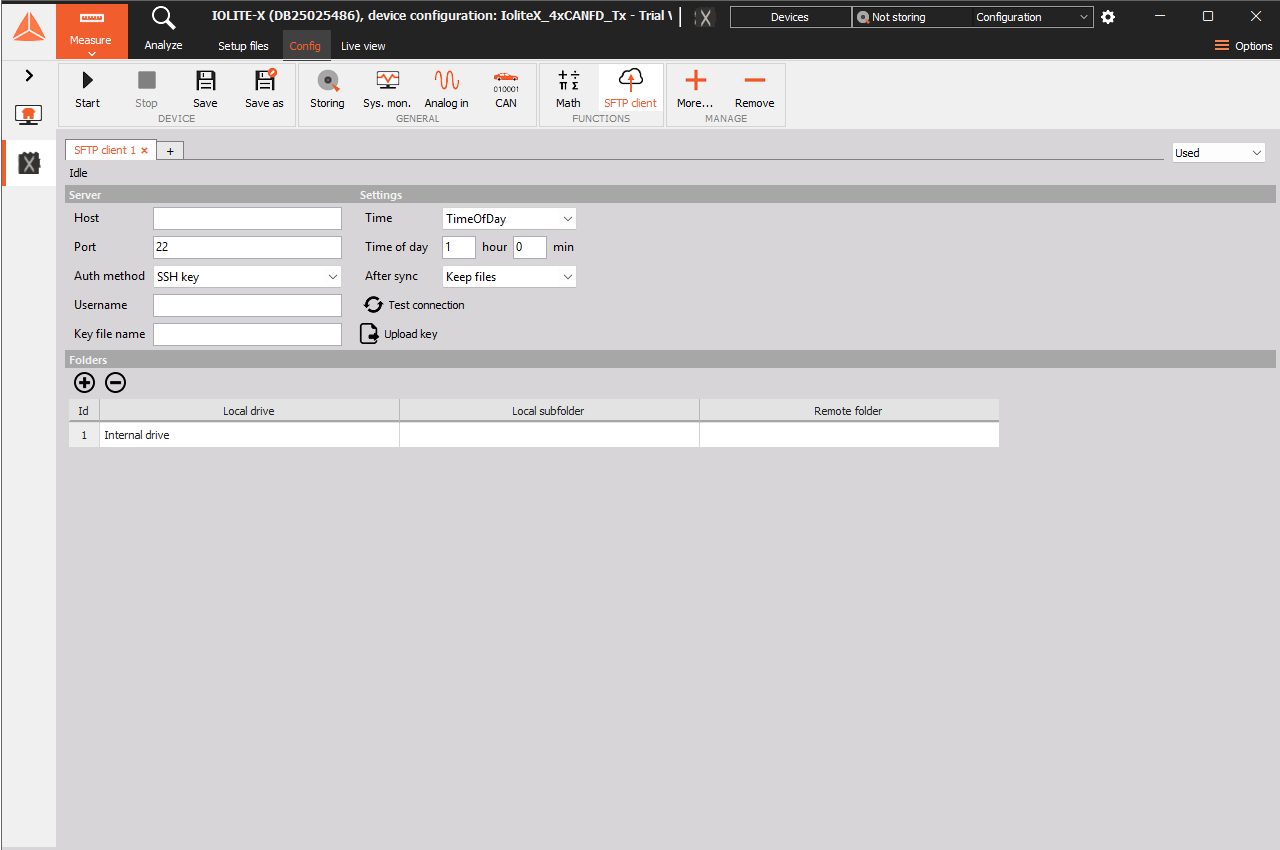The height and width of the screenshot is (850, 1280).
Task: Open the Analog in module
Action: pos(446,81)
